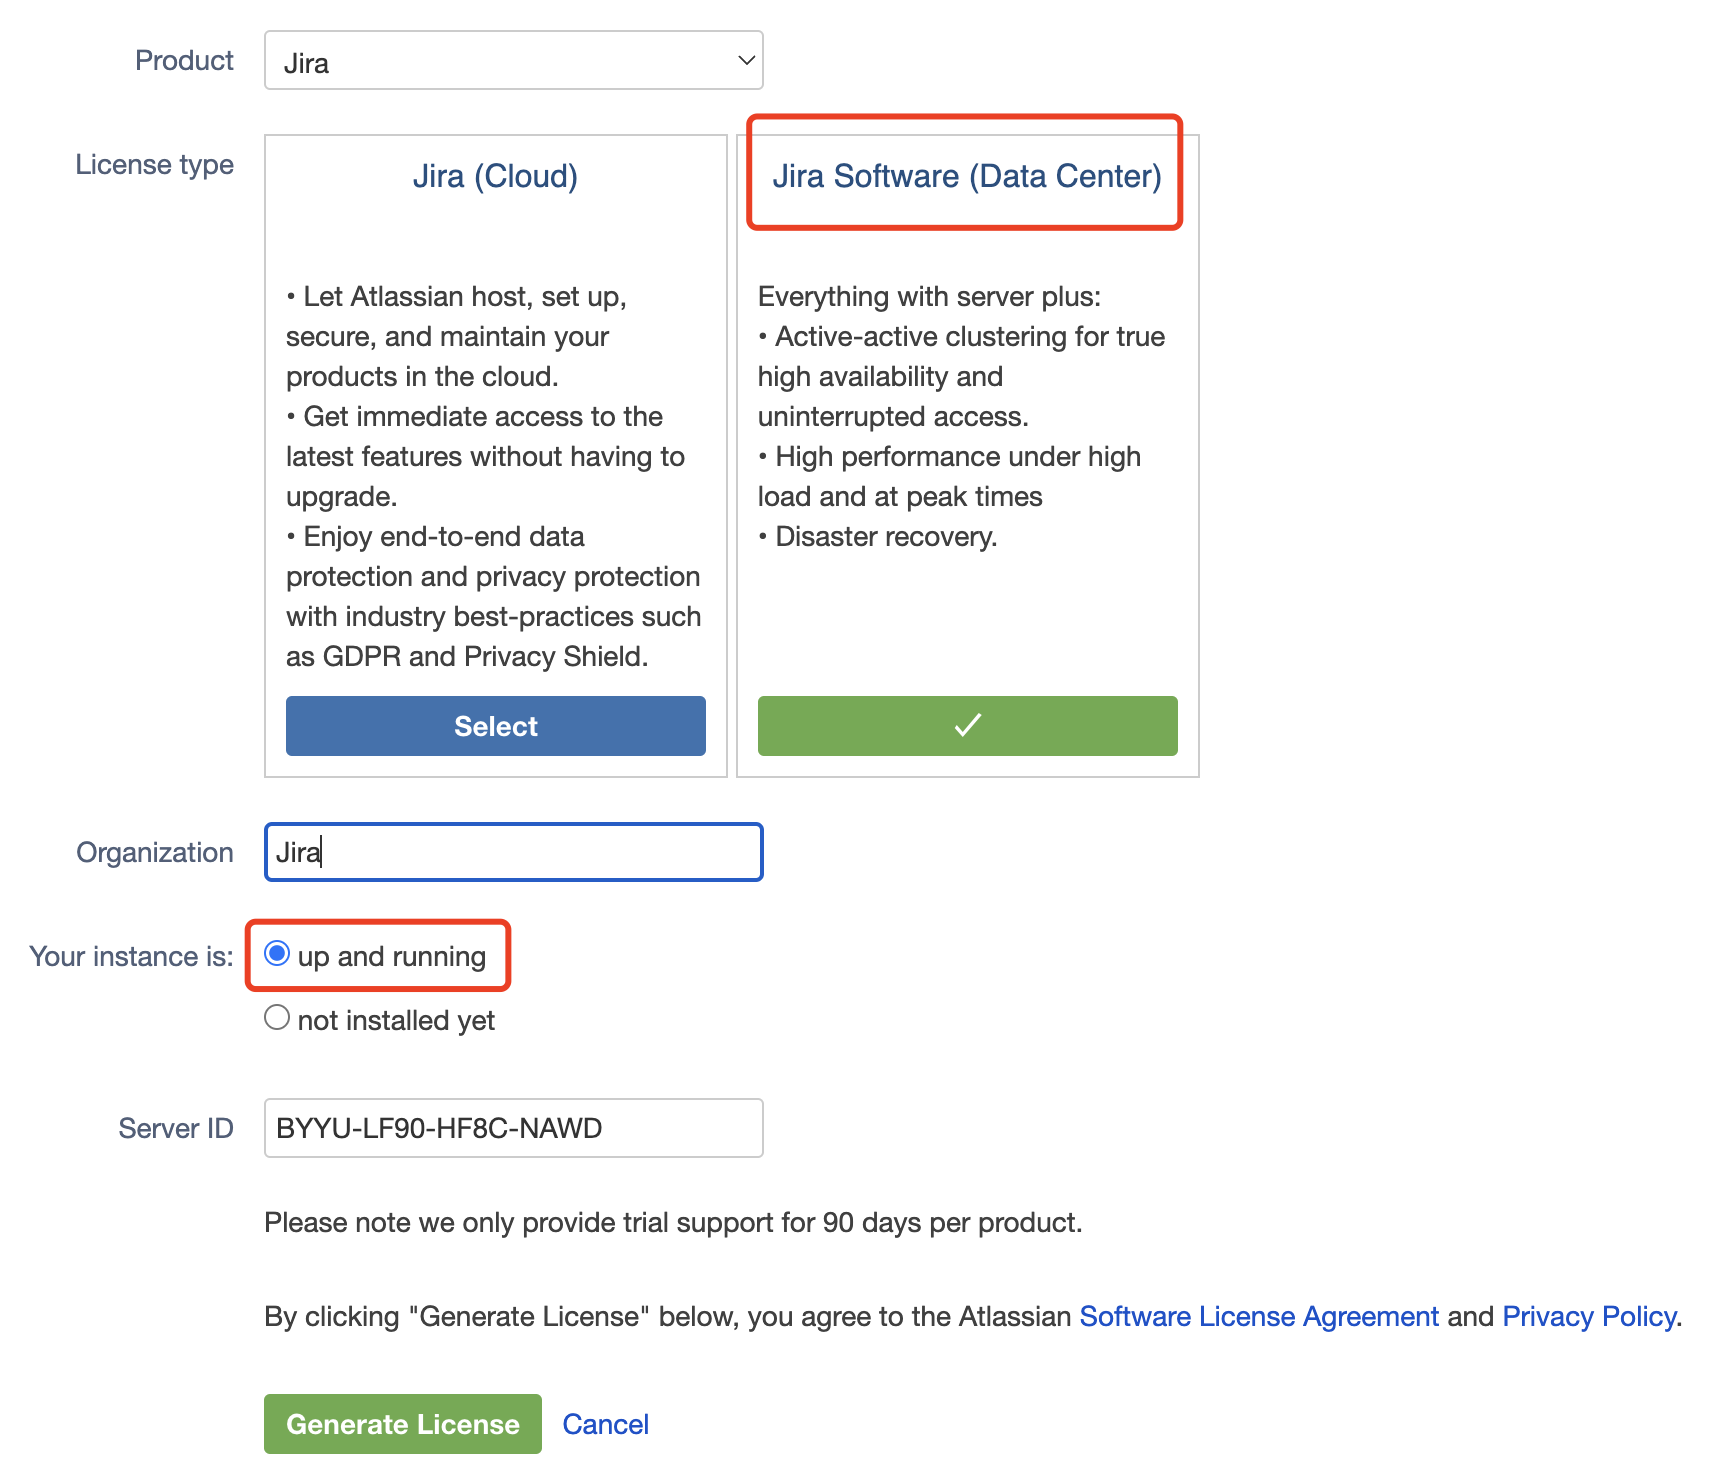Open the Product dropdown showing Jira
This screenshot has height=1462, width=1736.
pyautogui.click(x=513, y=61)
